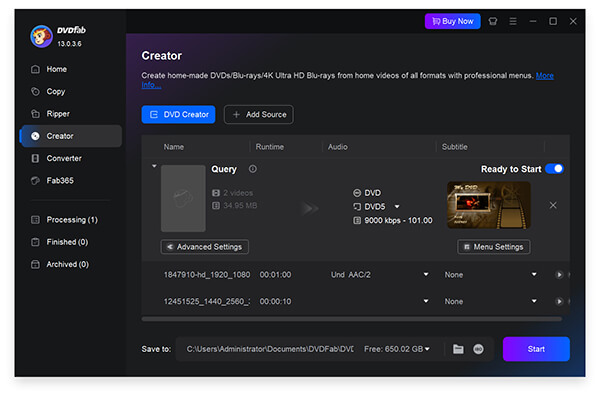This screenshot has width=600, height=397.
Task: Browse output folder with folder icon
Action: pyautogui.click(x=458, y=349)
